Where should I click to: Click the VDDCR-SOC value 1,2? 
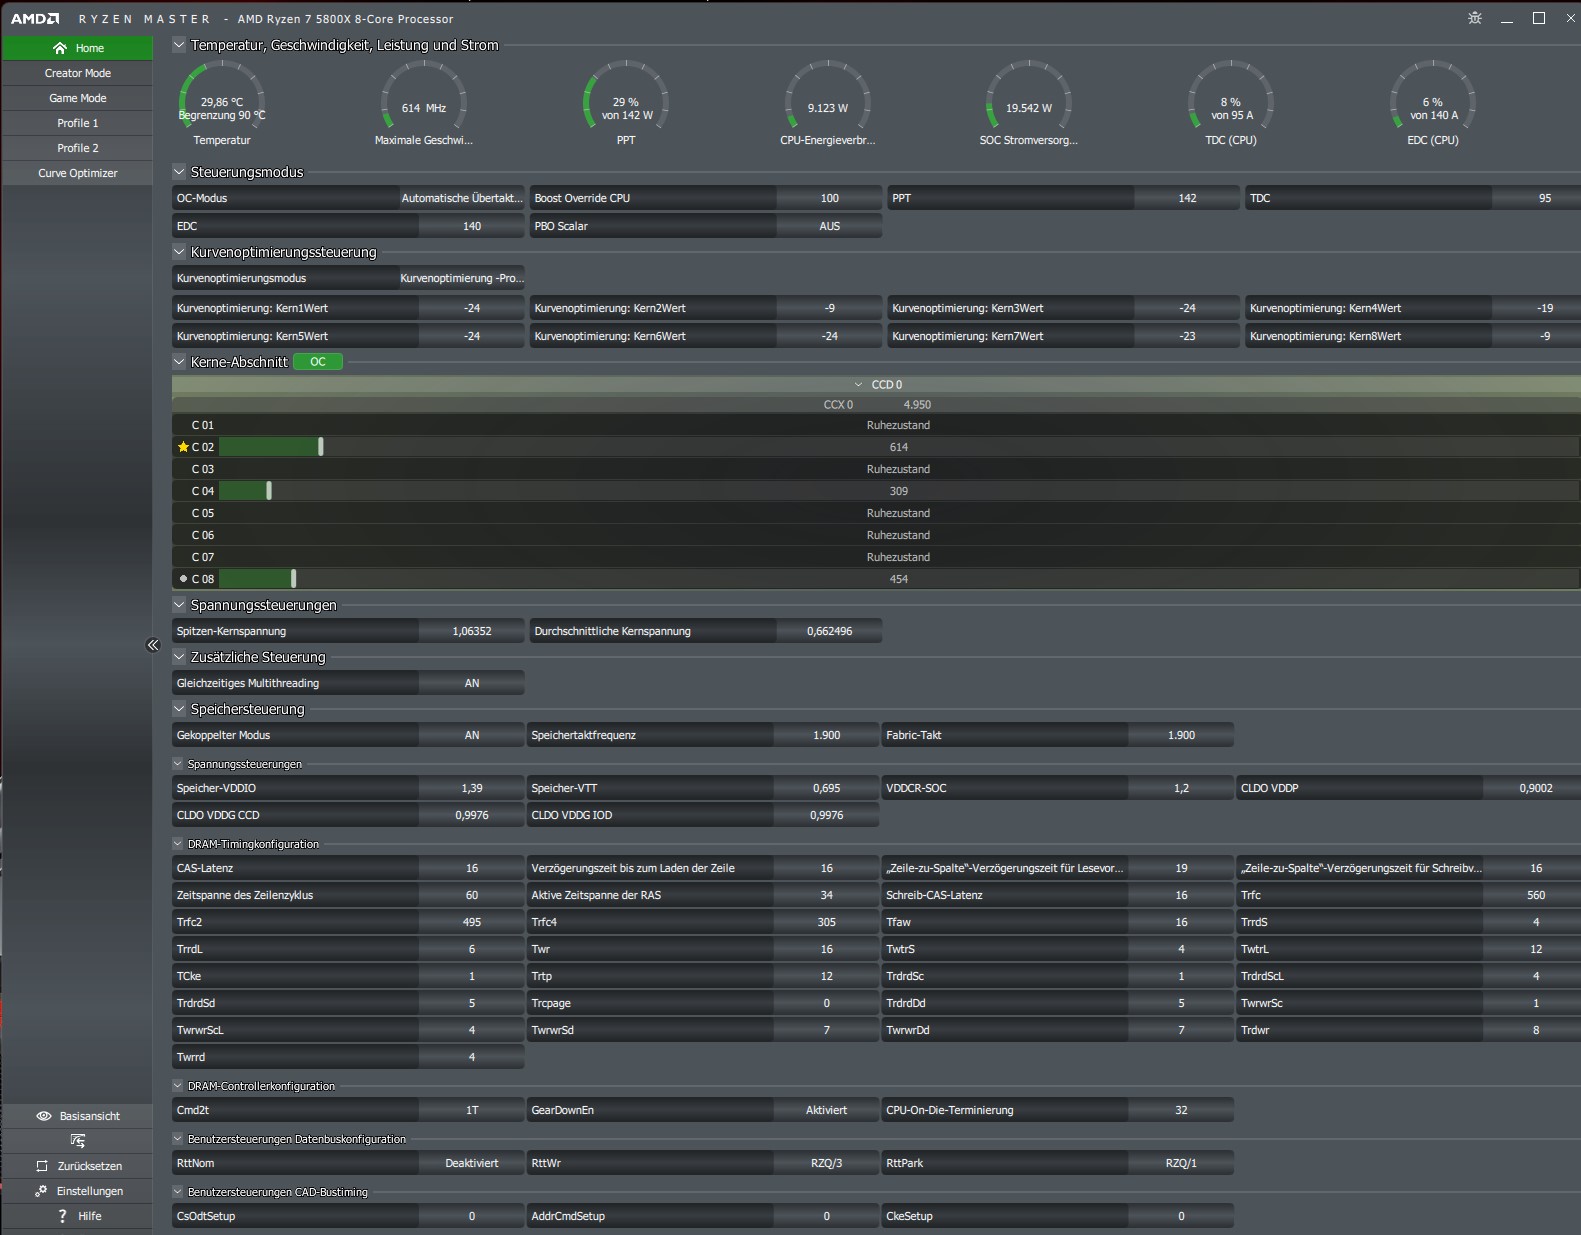coord(1181,789)
